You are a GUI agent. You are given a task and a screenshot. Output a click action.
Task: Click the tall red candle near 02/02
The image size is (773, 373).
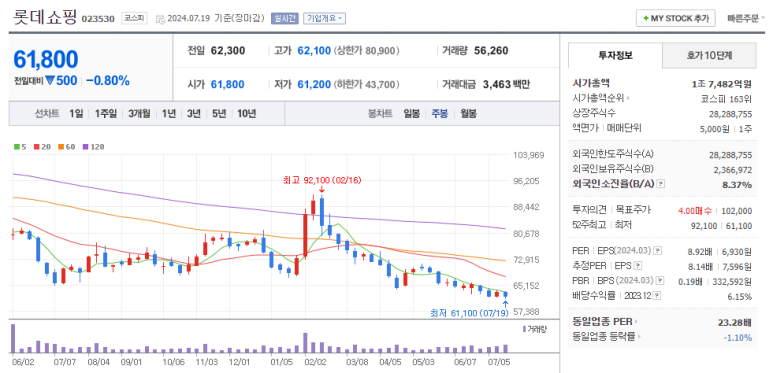pos(305,236)
